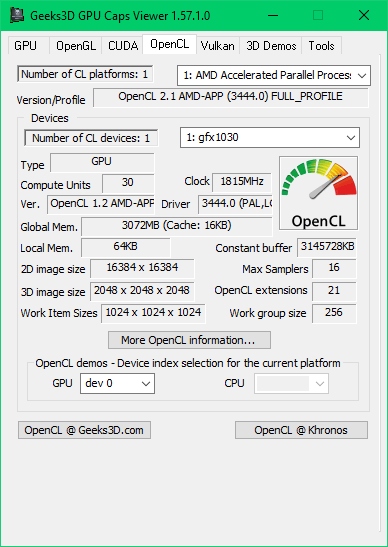Open the OpenGL tab
This screenshot has height=547, width=388.
tap(76, 46)
